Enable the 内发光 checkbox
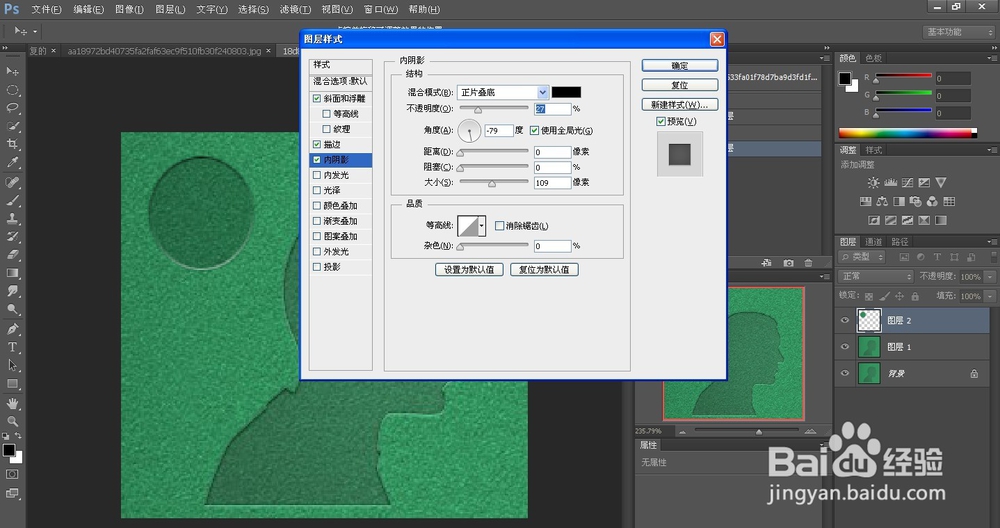Viewport: 1000px width, 528px height. [317, 175]
